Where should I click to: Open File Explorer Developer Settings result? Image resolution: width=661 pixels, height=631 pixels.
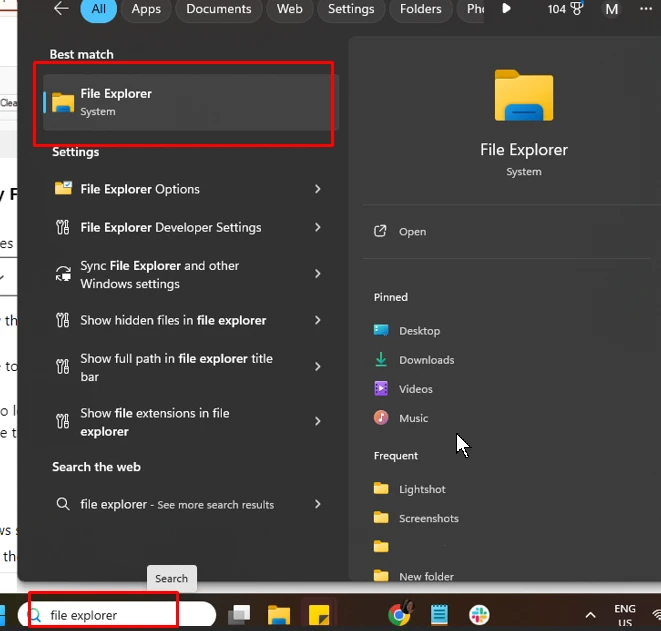pyautogui.click(x=187, y=227)
